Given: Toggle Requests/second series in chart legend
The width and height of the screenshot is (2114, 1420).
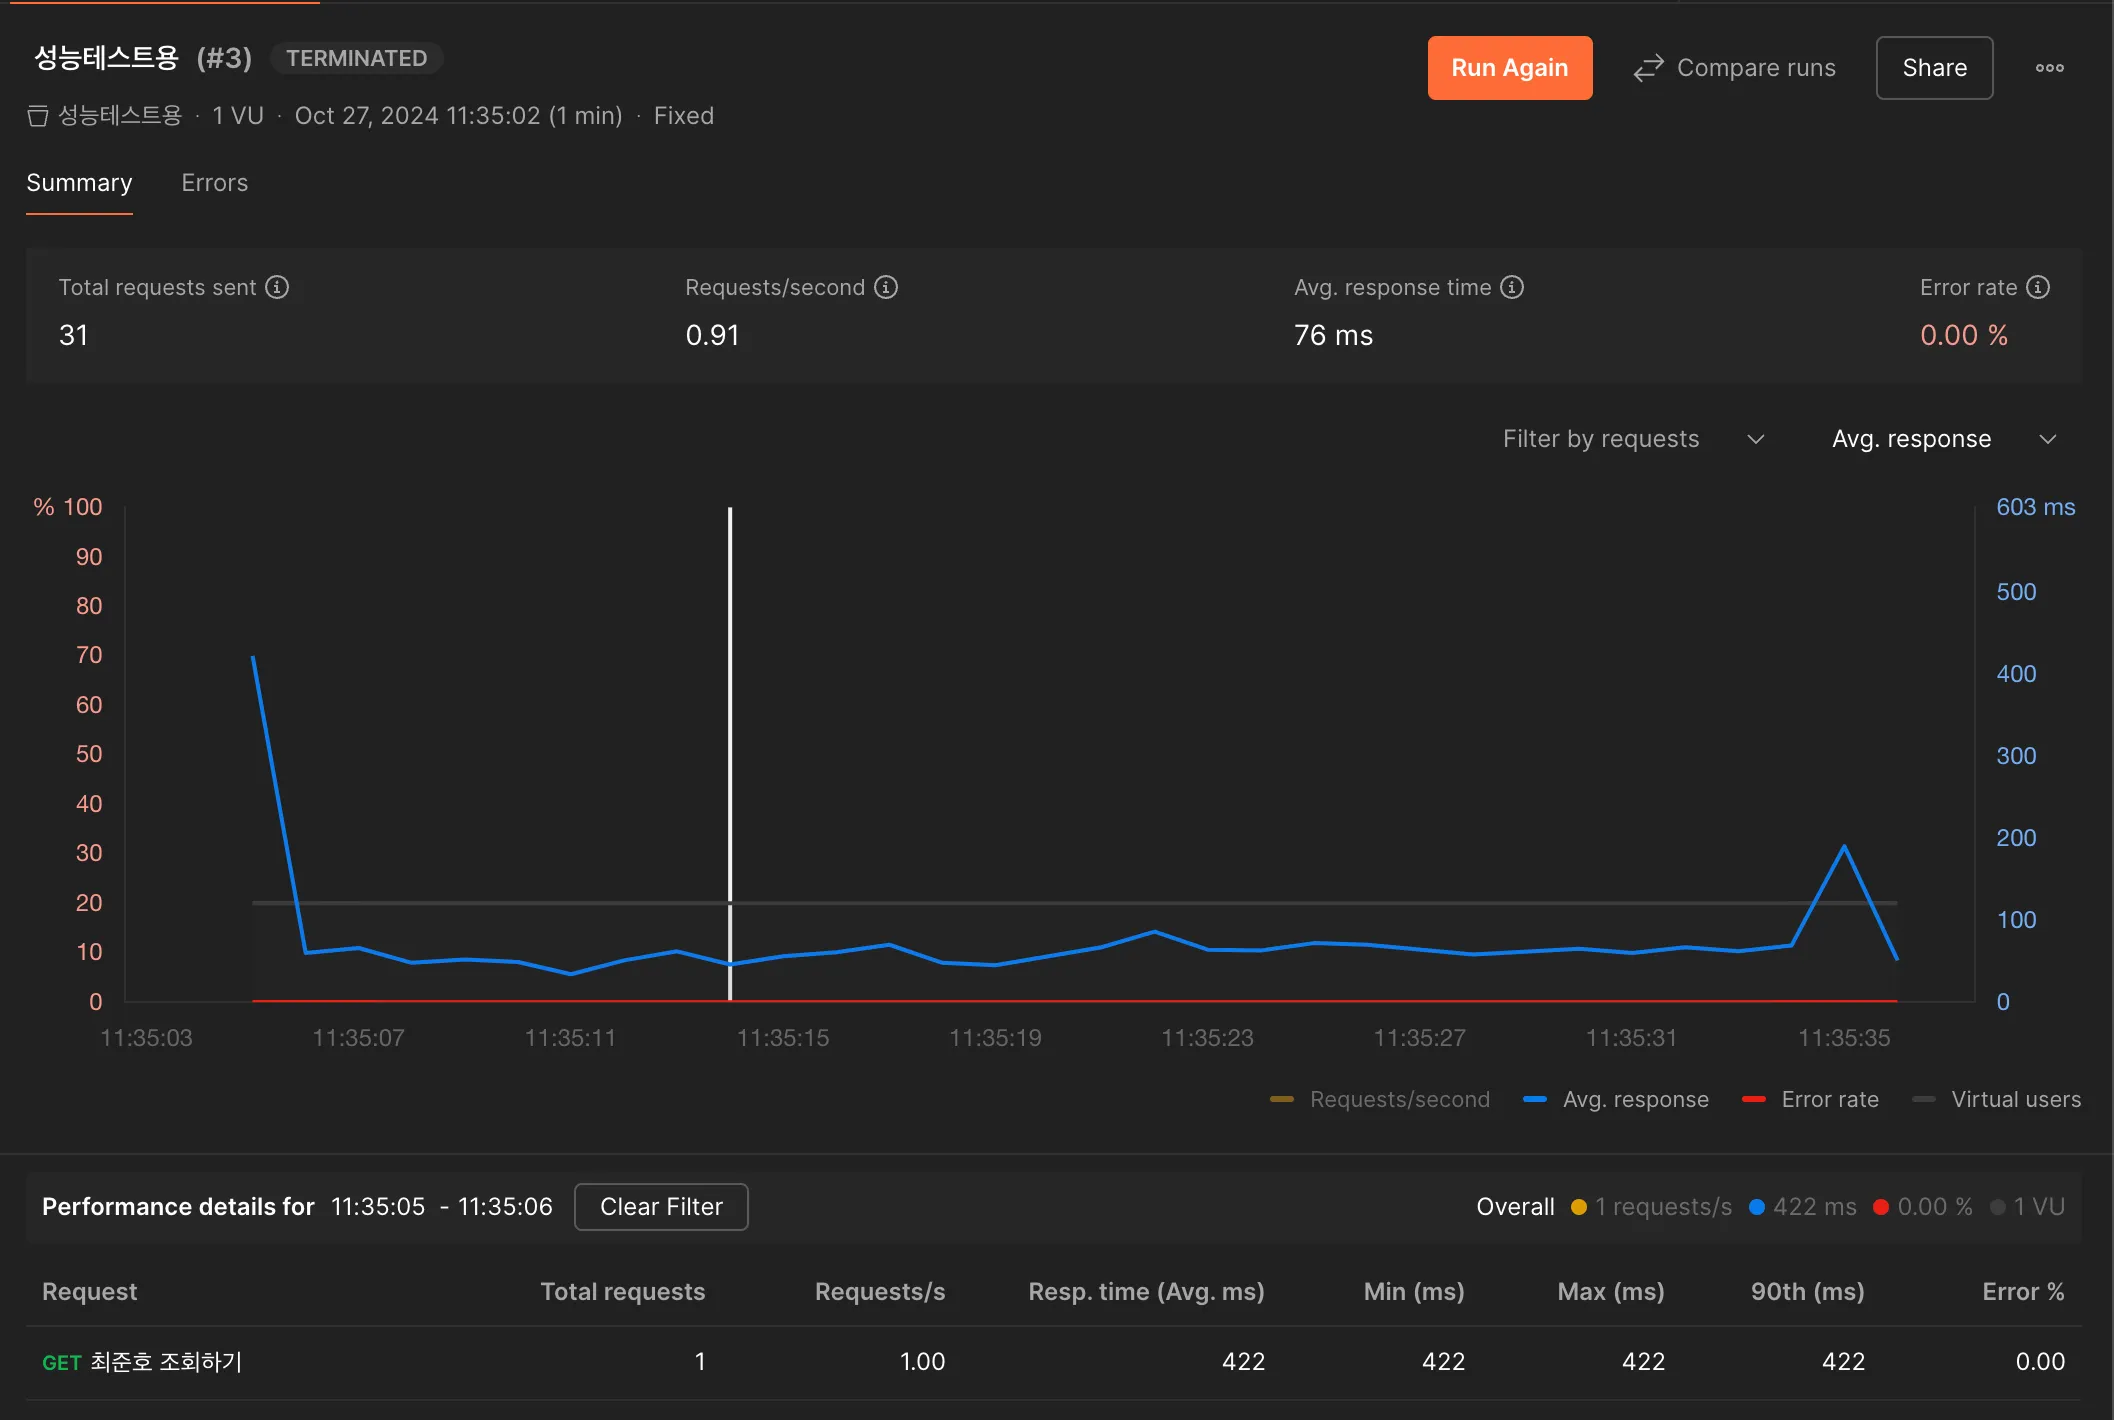Looking at the screenshot, I should coord(1398,1099).
